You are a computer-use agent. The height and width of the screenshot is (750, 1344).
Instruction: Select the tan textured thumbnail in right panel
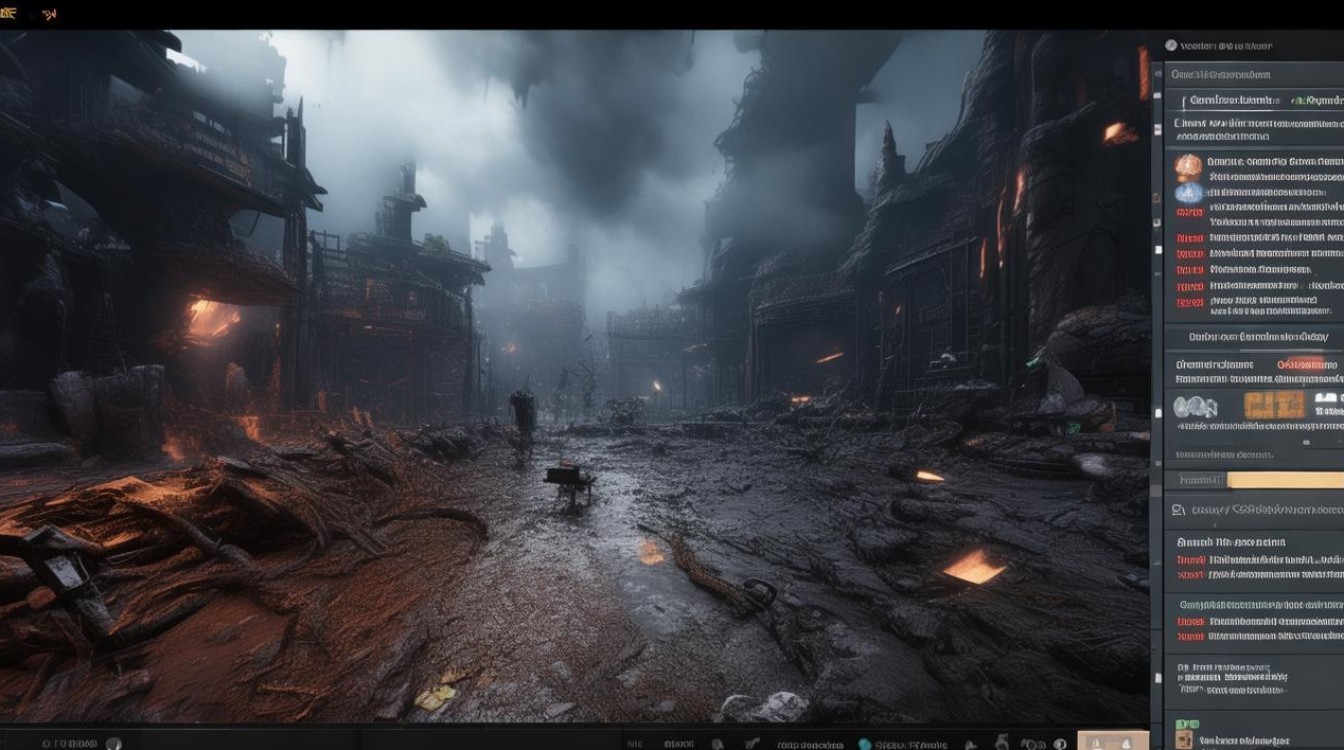(1274, 405)
